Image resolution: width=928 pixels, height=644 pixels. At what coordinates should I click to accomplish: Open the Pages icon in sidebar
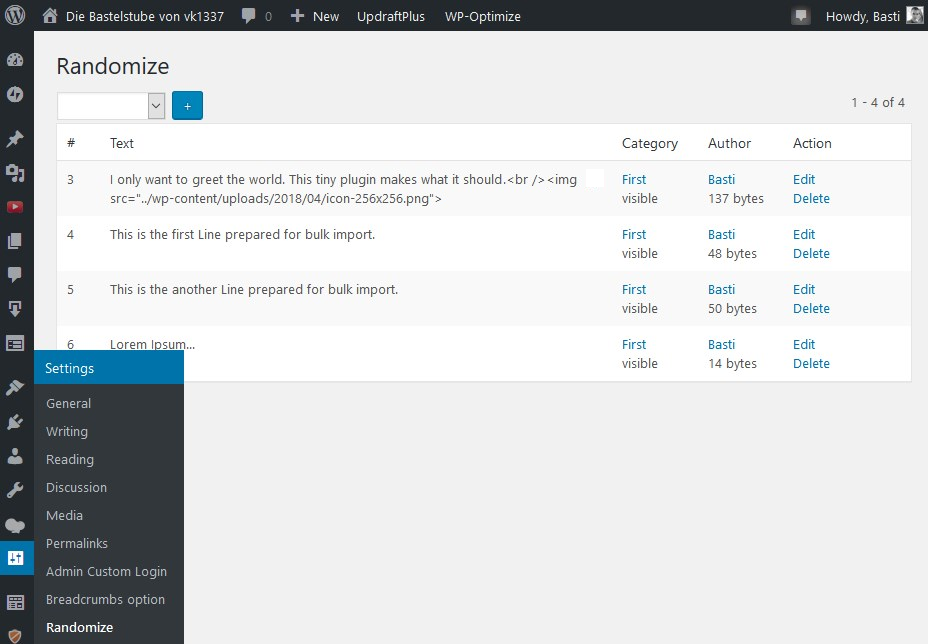click(x=15, y=241)
